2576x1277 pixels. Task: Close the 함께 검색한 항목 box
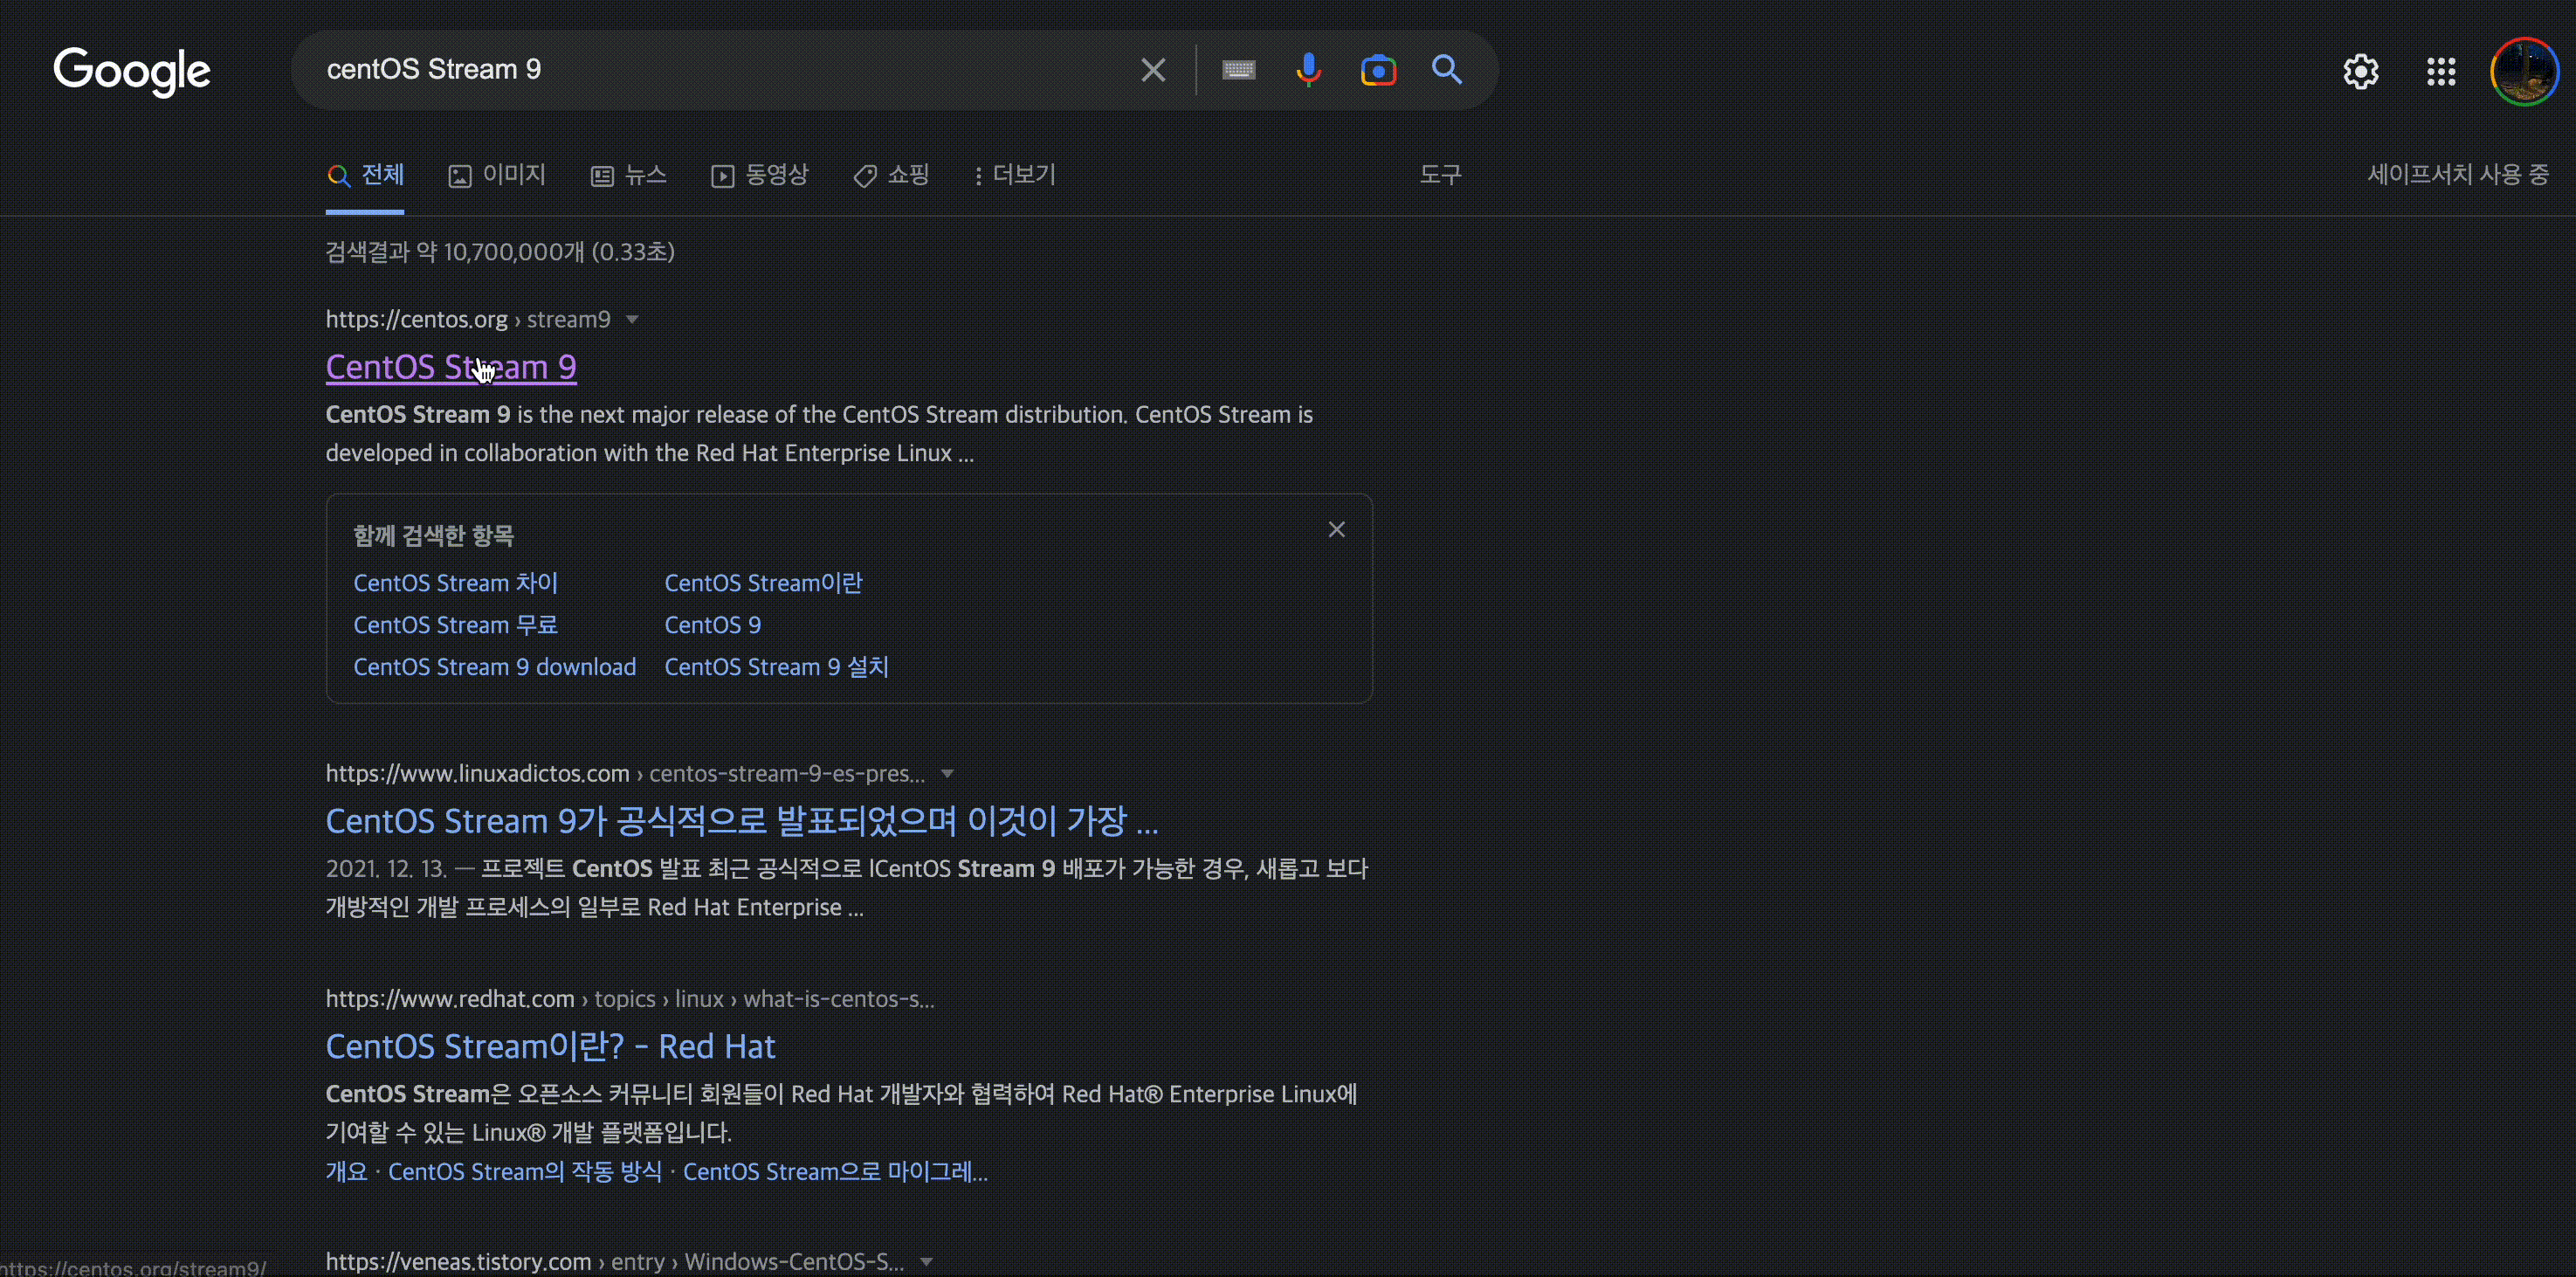(x=1336, y=530)
